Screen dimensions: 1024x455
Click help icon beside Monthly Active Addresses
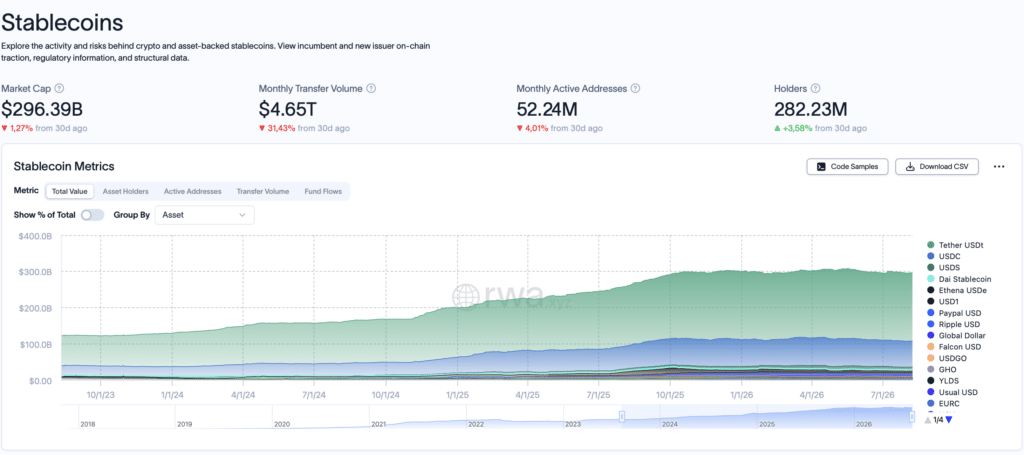pos(635,88)
